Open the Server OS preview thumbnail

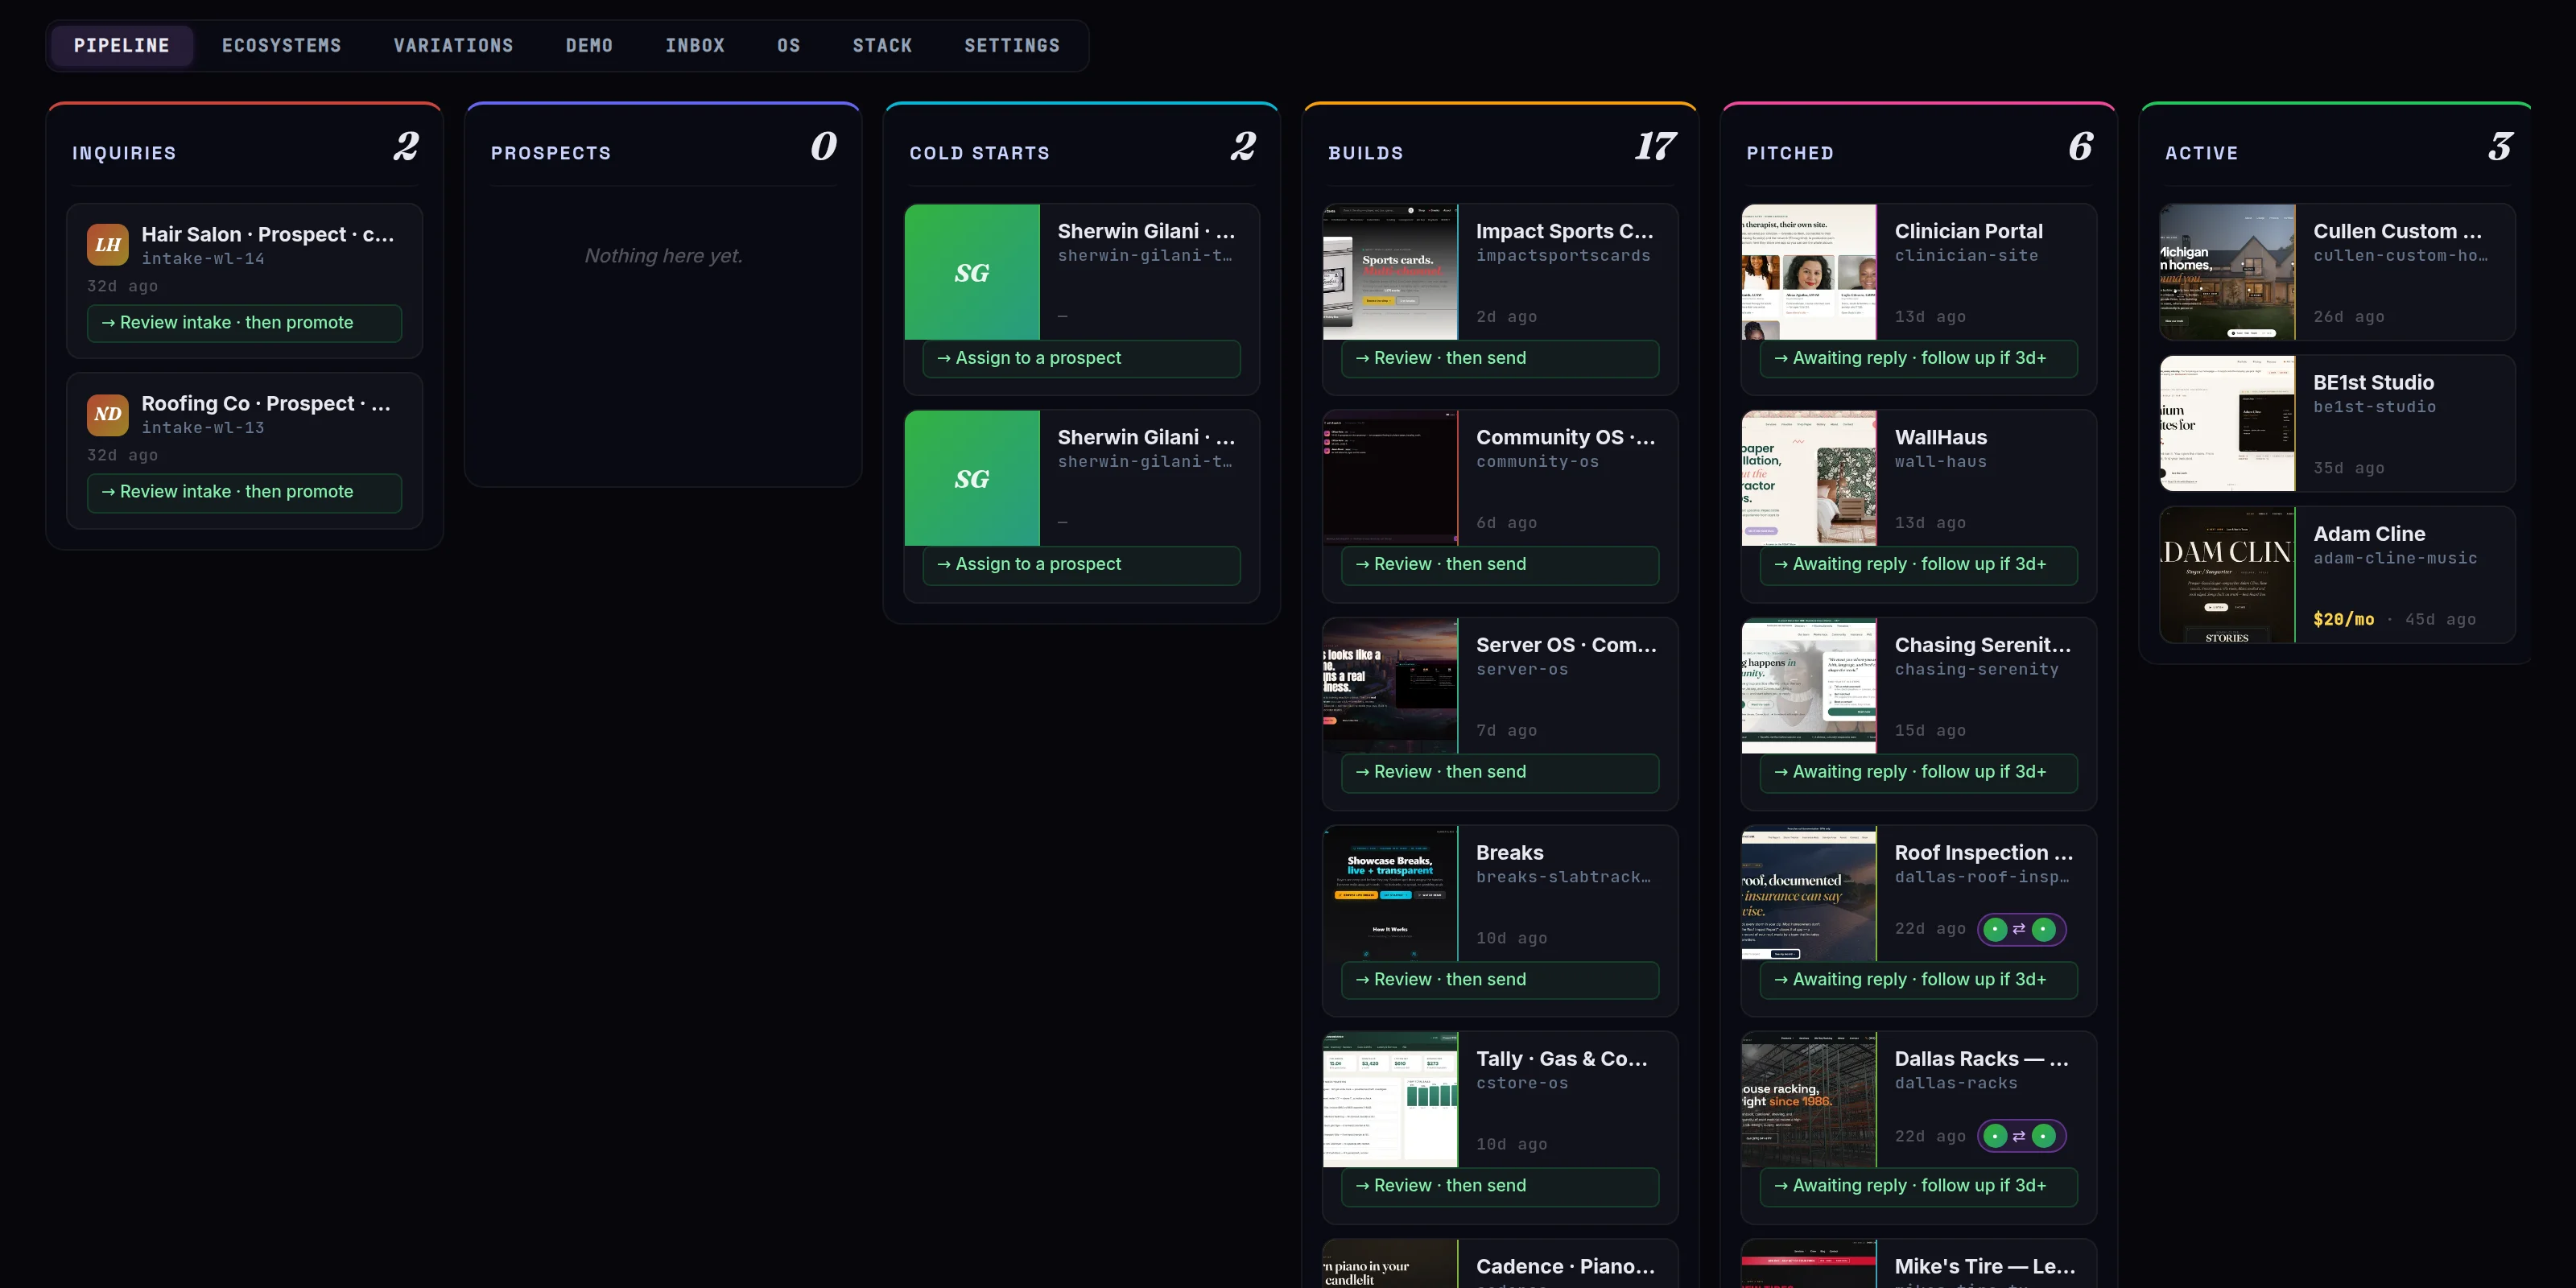1390,686
